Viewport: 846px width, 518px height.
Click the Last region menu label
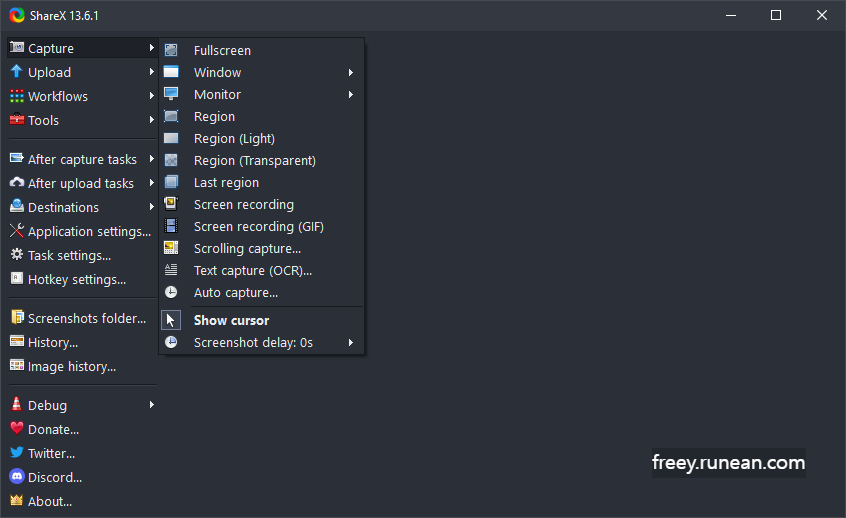point(226,182)
